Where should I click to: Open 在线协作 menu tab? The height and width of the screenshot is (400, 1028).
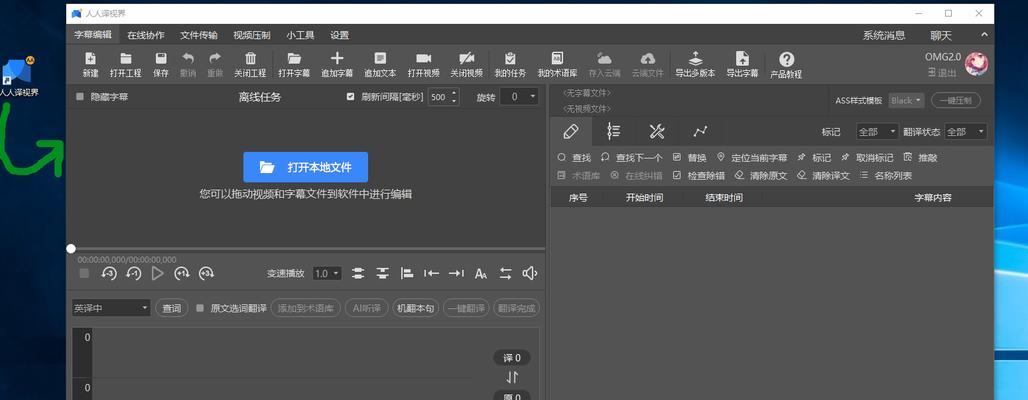pos(146,35)
